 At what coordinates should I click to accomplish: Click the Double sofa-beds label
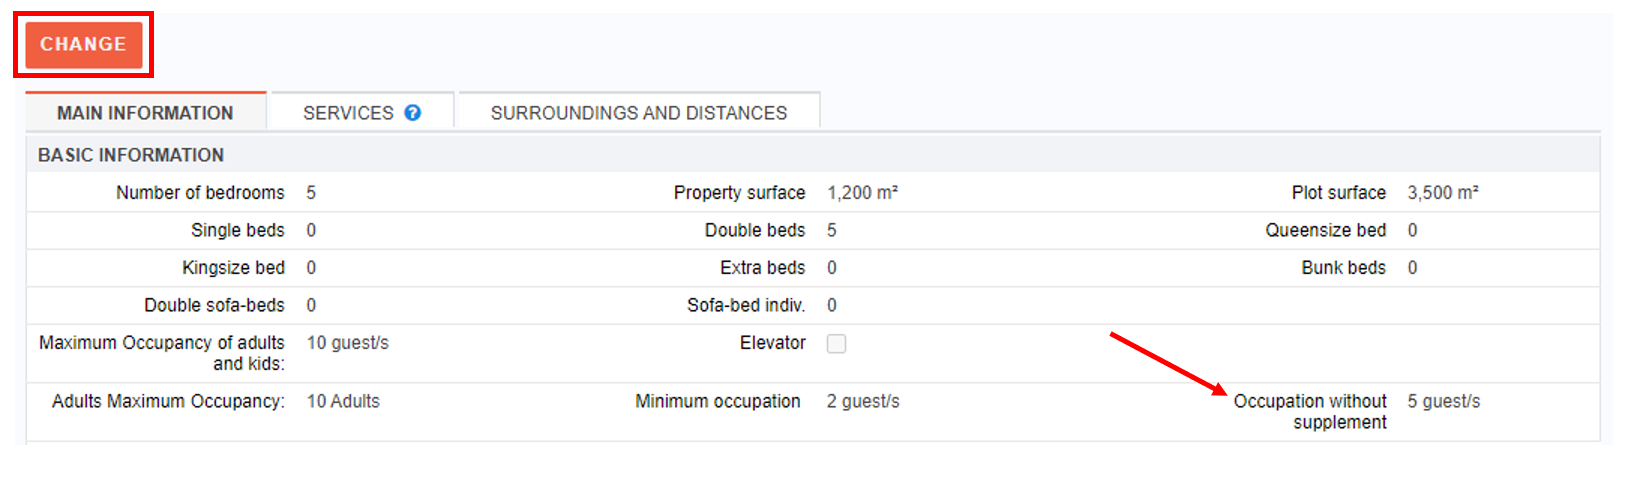214,306
